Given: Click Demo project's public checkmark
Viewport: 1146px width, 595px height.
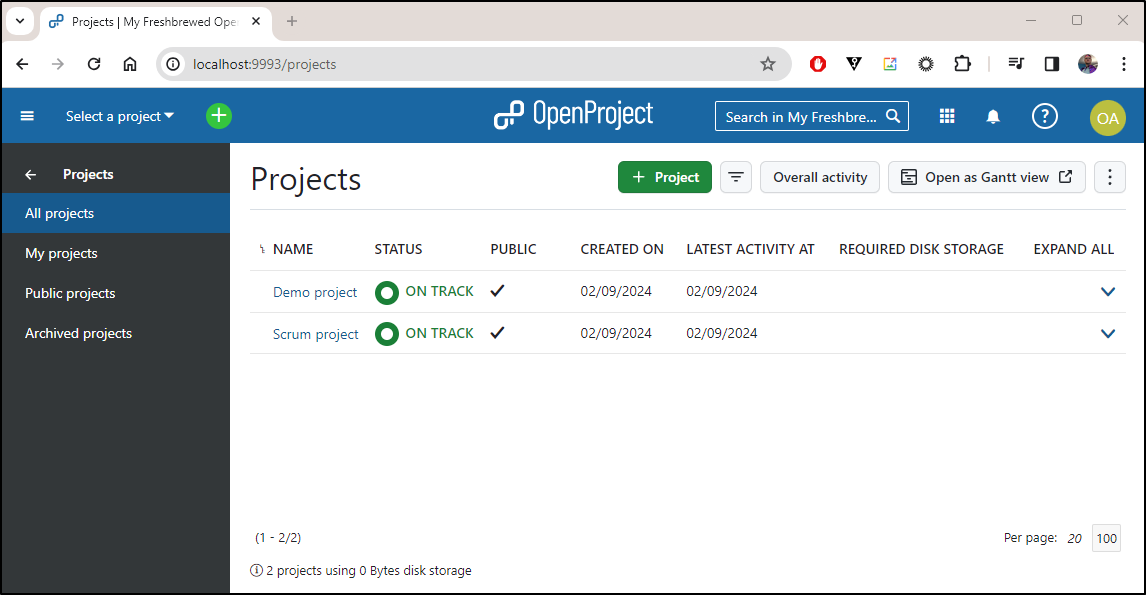Looking at the screenshot, I should 498,291.
